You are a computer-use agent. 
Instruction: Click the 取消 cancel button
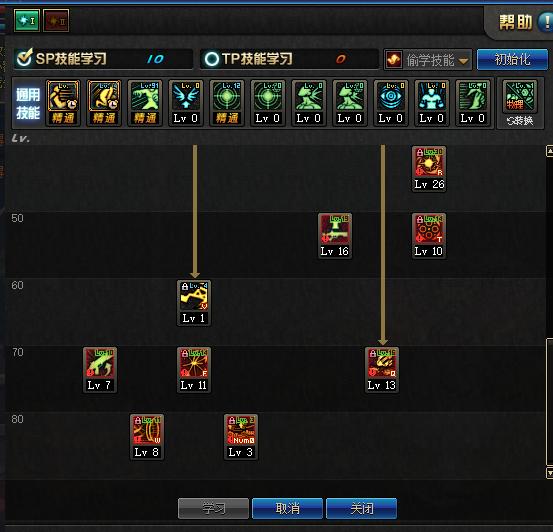point(287,508)
